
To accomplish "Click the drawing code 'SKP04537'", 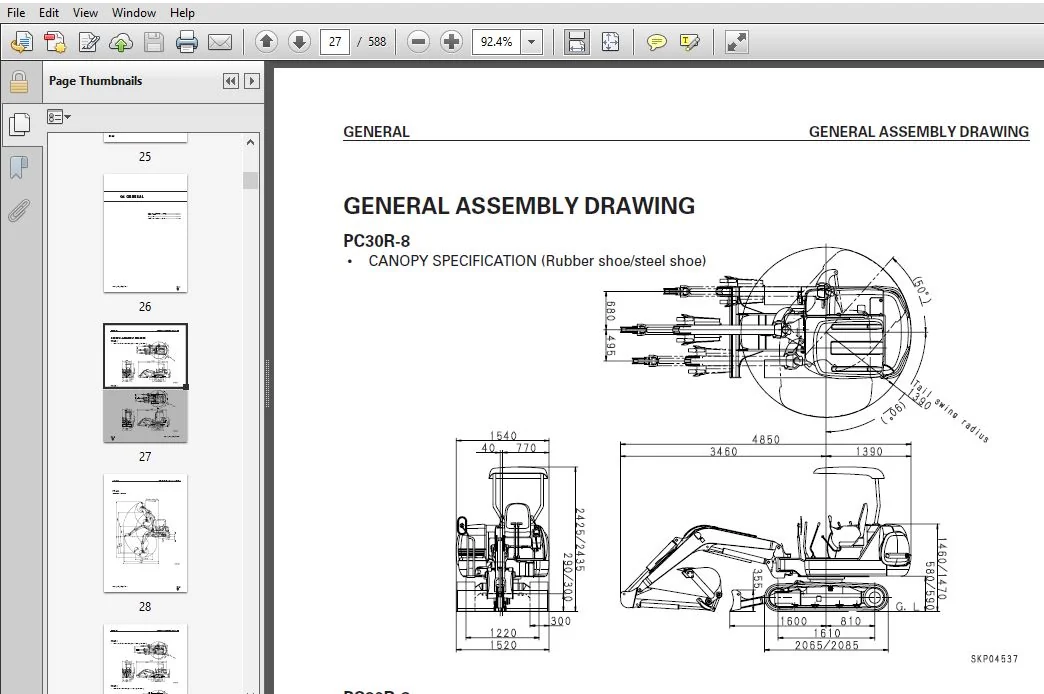I will point(994,659).
